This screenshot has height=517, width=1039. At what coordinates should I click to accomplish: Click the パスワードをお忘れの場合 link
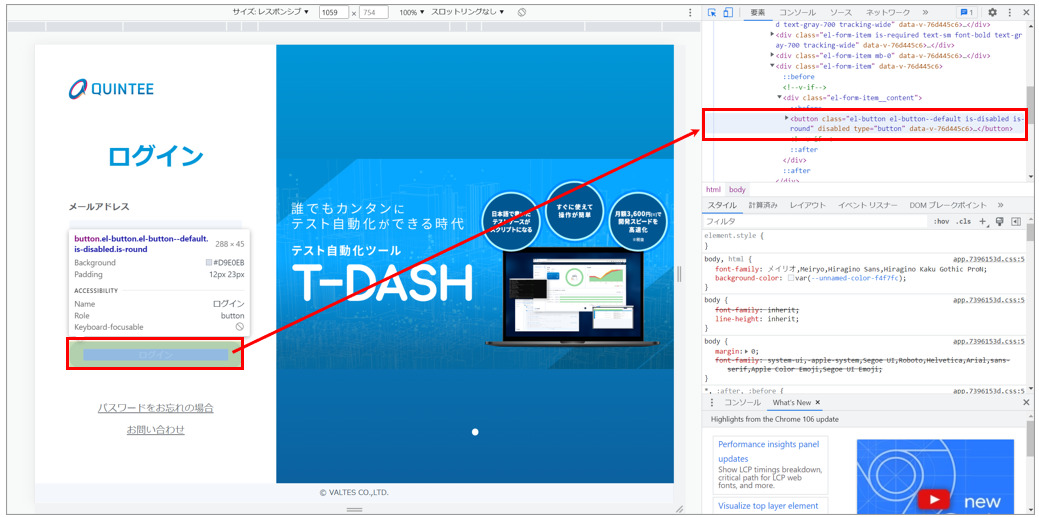click(155, 408)
